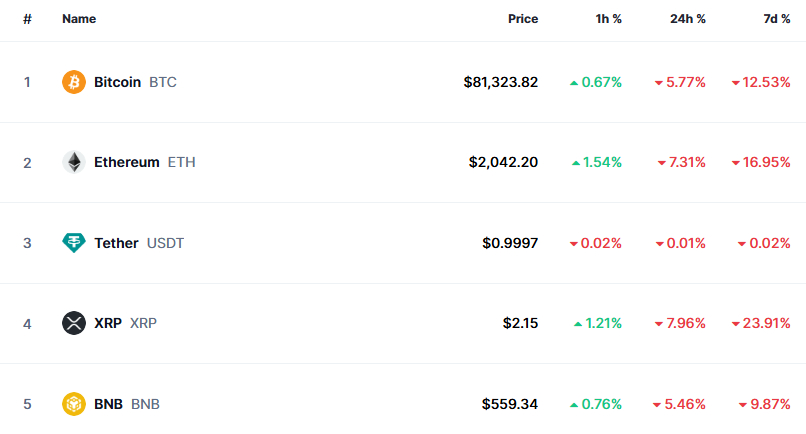This screenshot has width=806, height=434.
Task: Sort by the 24h % column header
Action: tap(688, 19)
